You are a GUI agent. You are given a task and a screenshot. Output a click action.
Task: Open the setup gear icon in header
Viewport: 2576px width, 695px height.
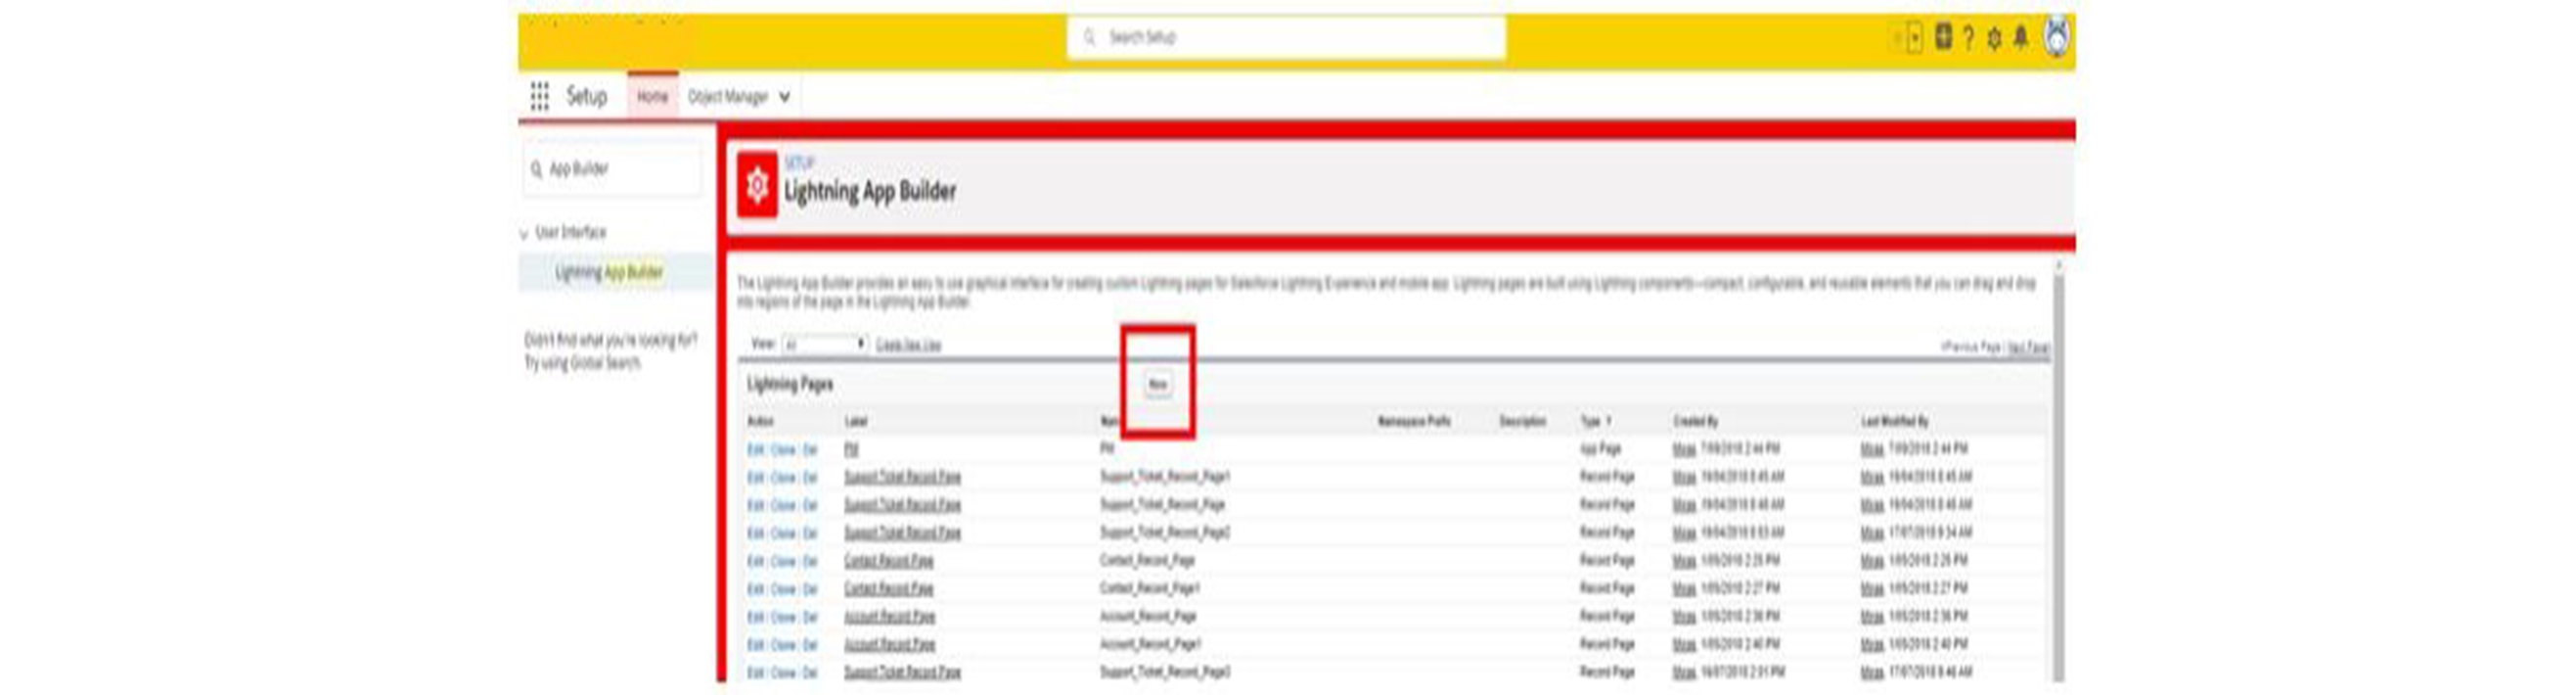point(1994,38)
